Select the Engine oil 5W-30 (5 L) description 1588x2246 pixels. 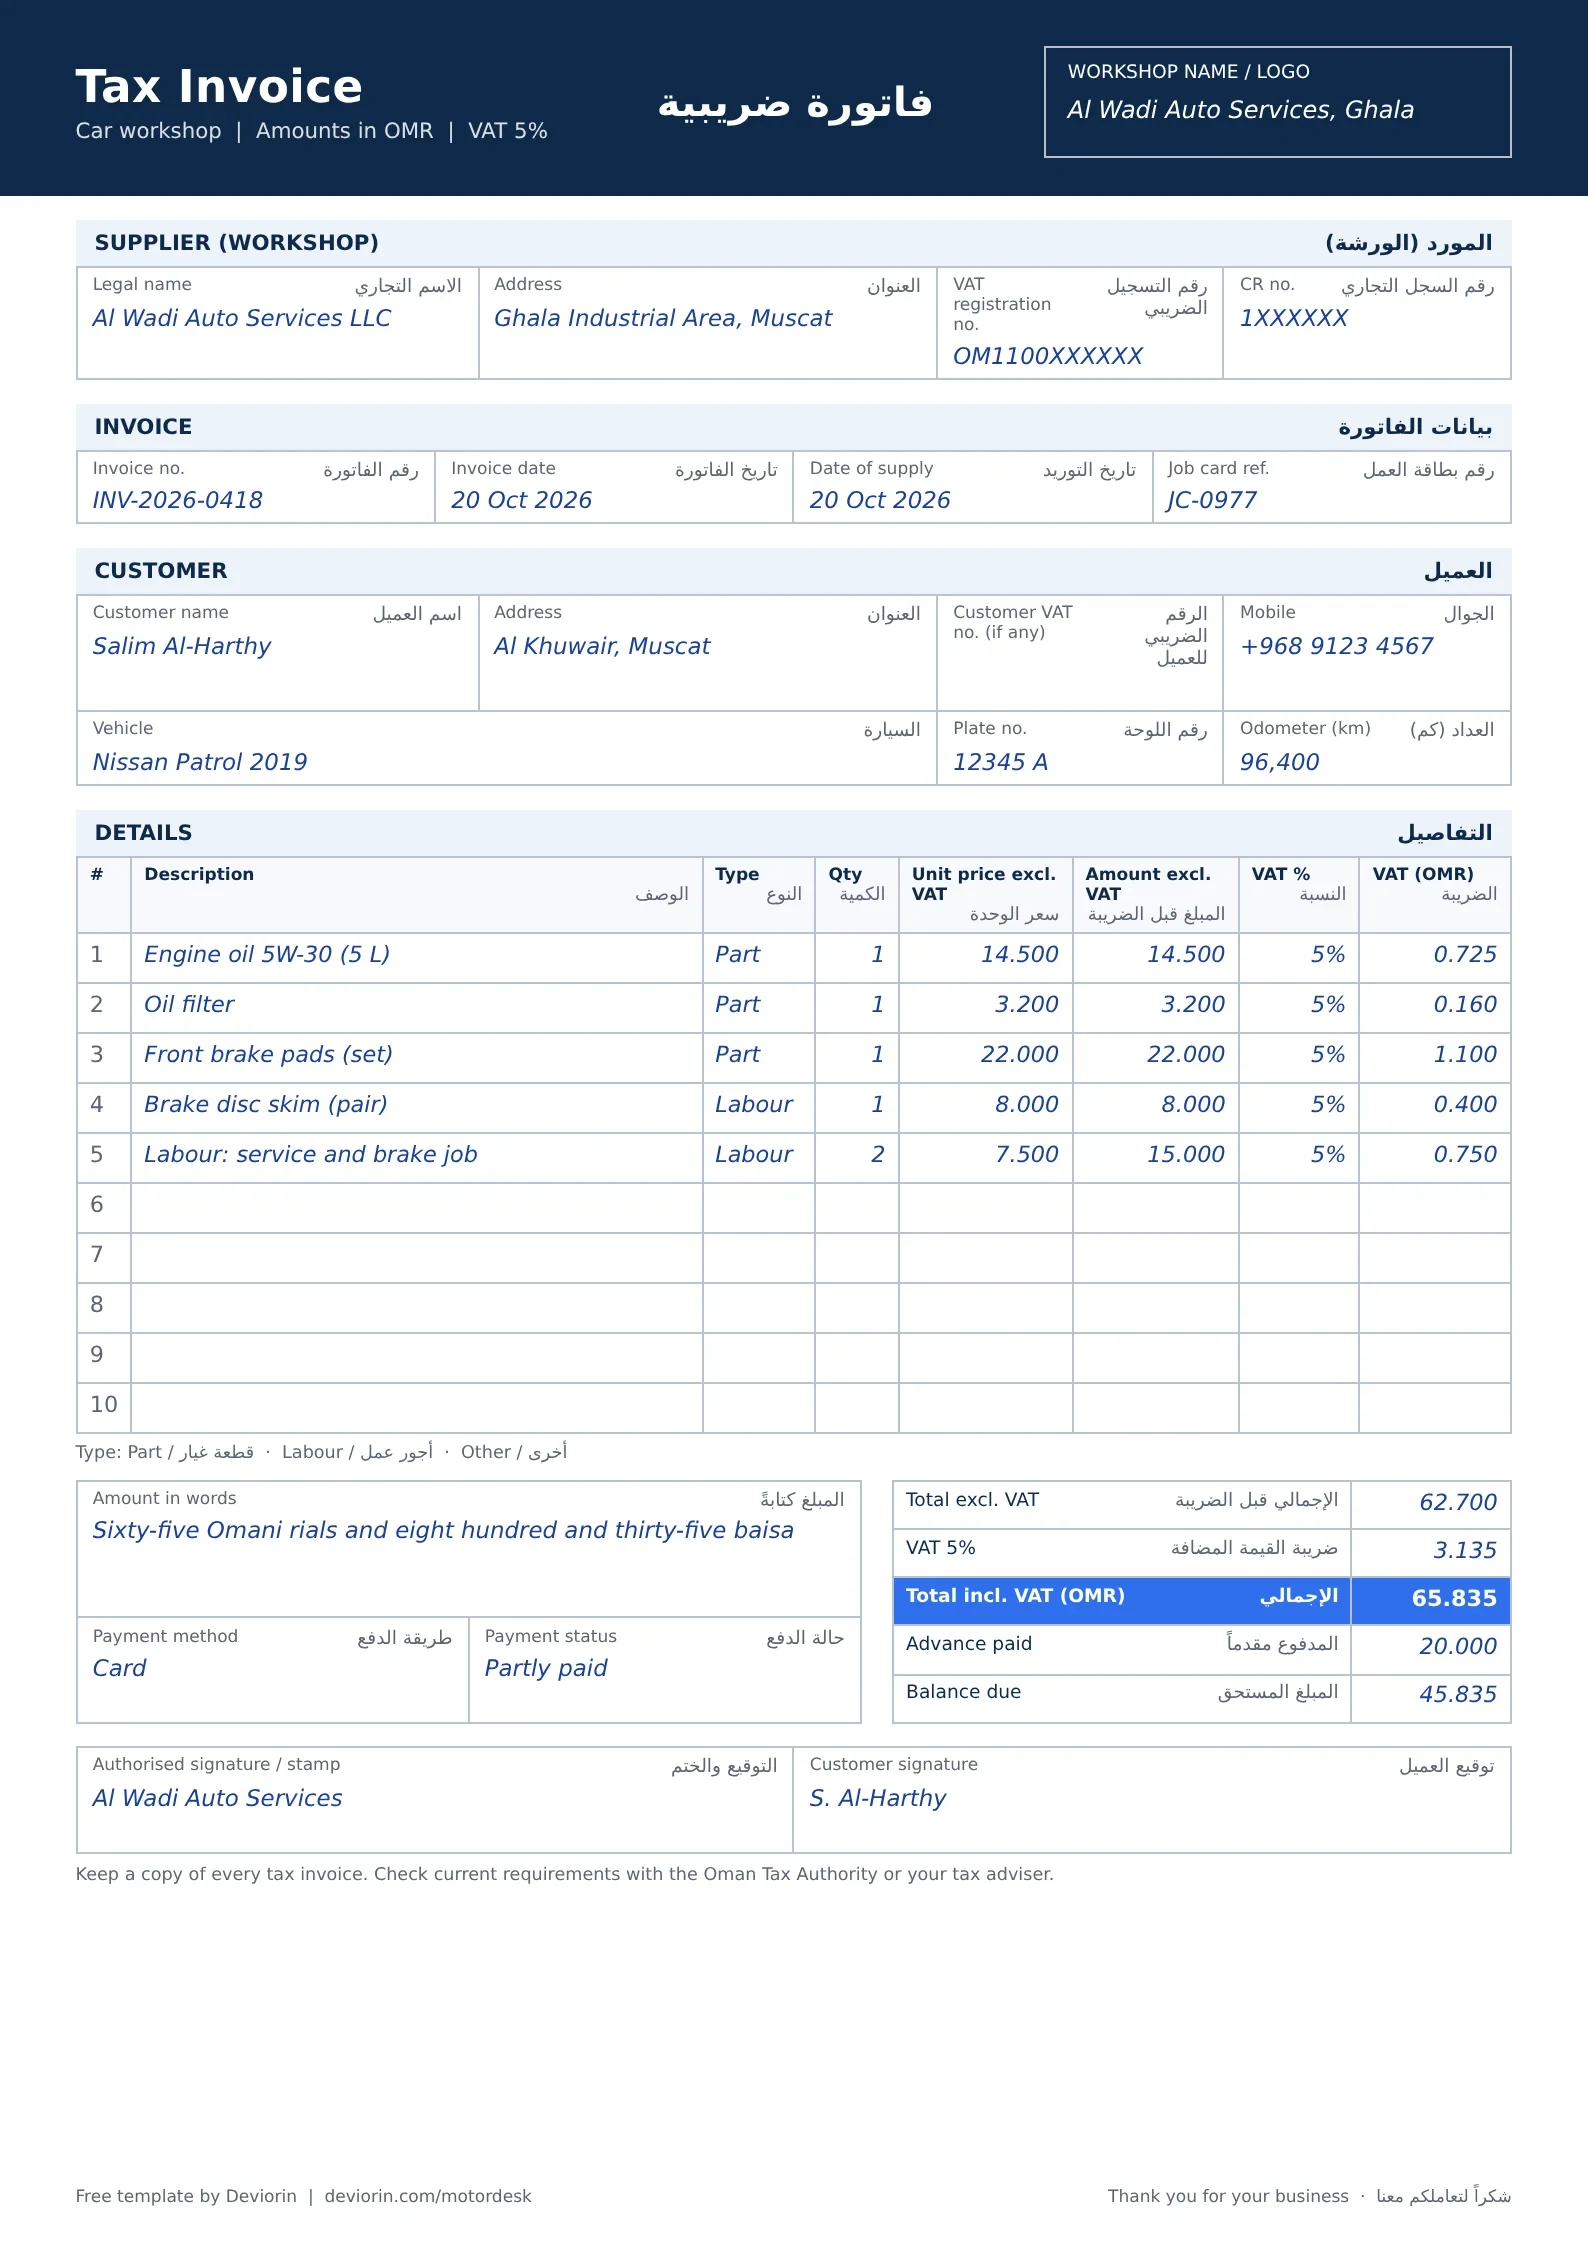point(267,954)
